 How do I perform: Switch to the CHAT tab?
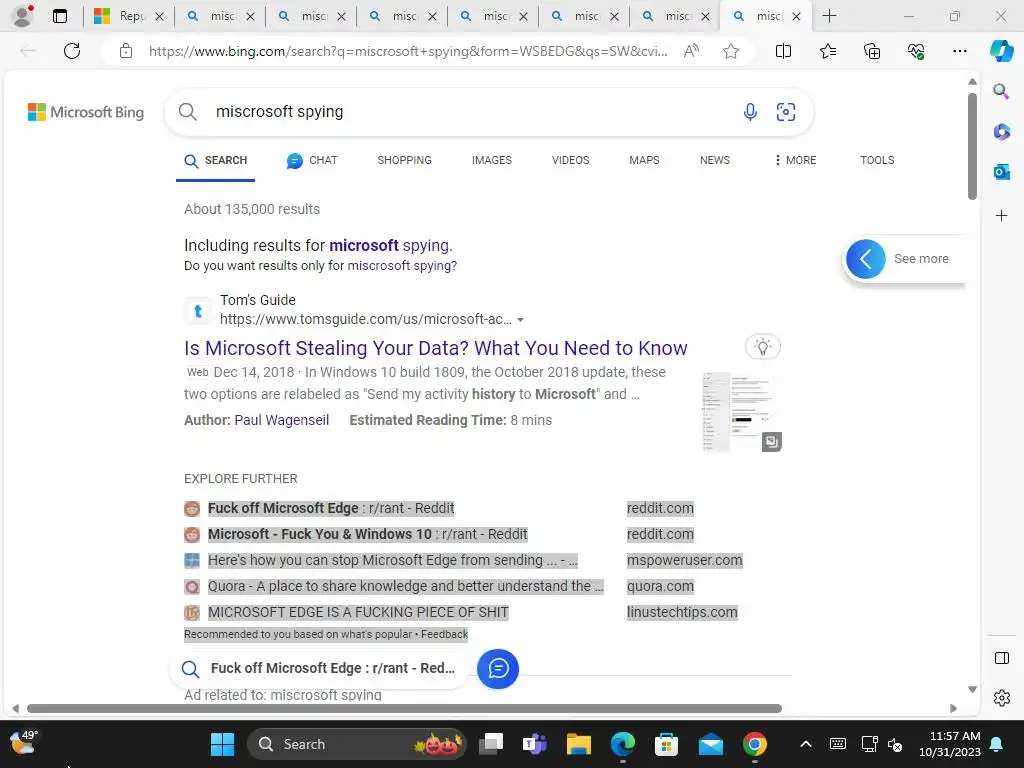pyautogui.click(x=312, y=160)
